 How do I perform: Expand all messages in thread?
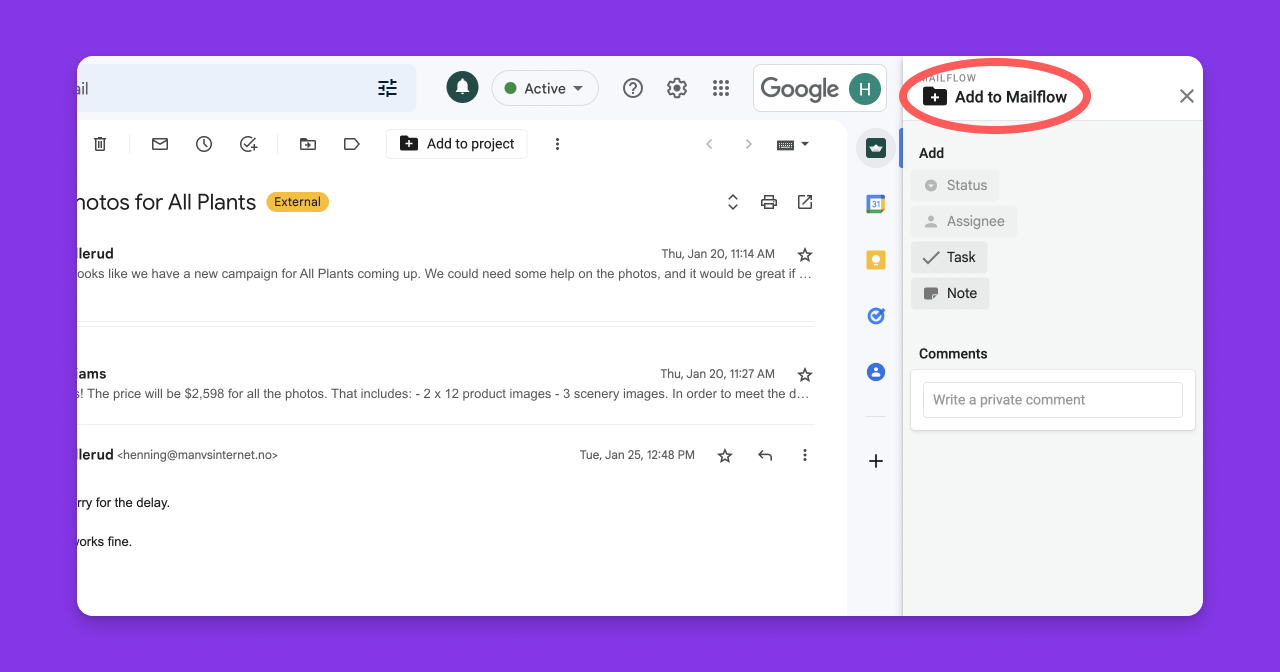tap(733, 202)
